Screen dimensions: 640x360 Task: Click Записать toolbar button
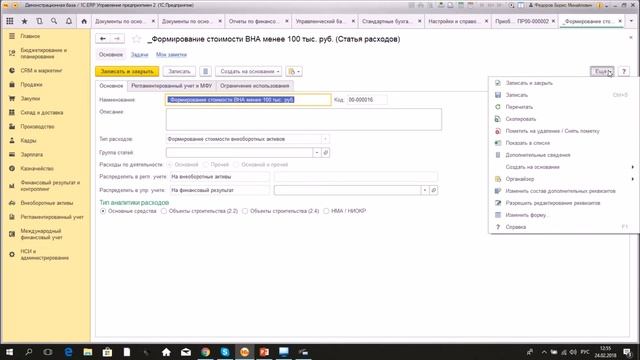click(179, 71)
